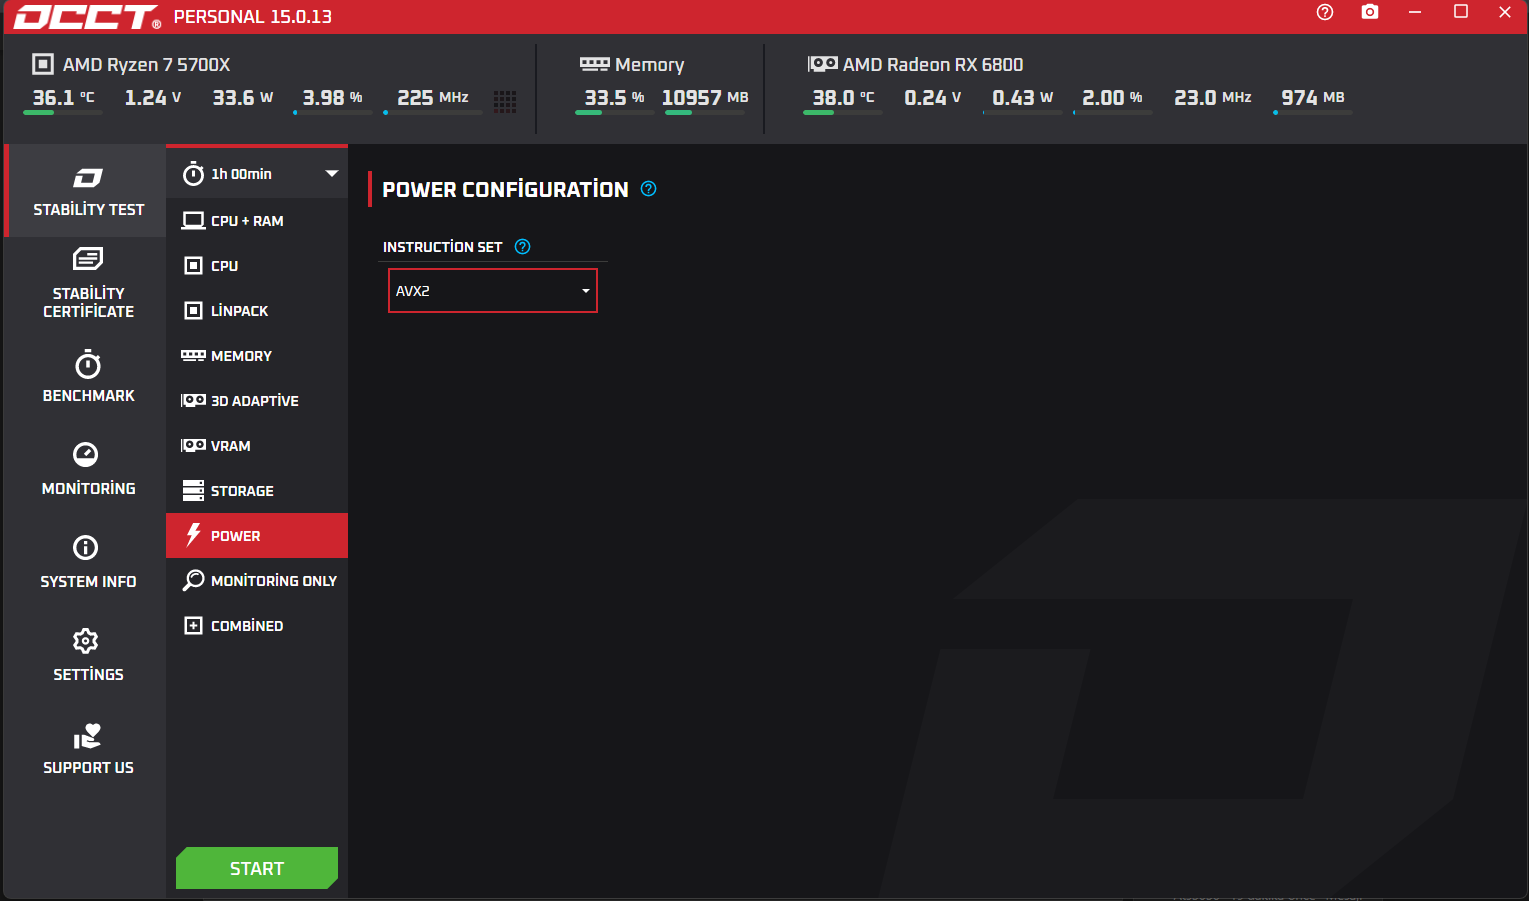Click the Memory module icon in header
This screenshot has height=901, width=1529.
[594, 64]
